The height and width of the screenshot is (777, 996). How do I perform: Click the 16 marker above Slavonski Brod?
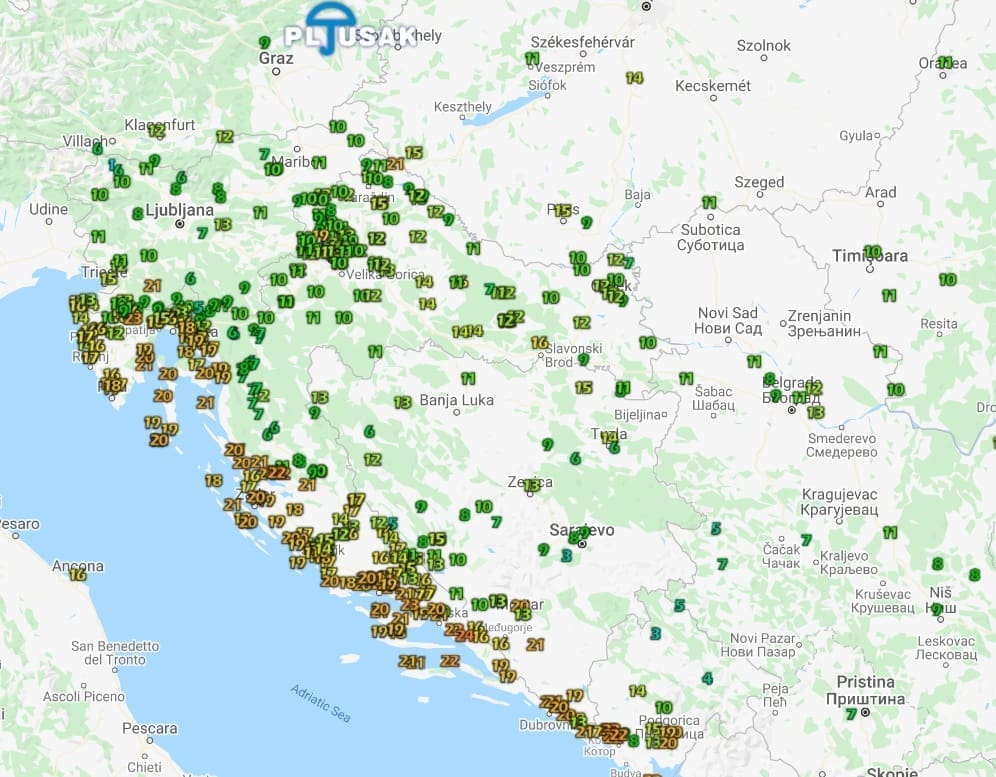coord(539,342)
